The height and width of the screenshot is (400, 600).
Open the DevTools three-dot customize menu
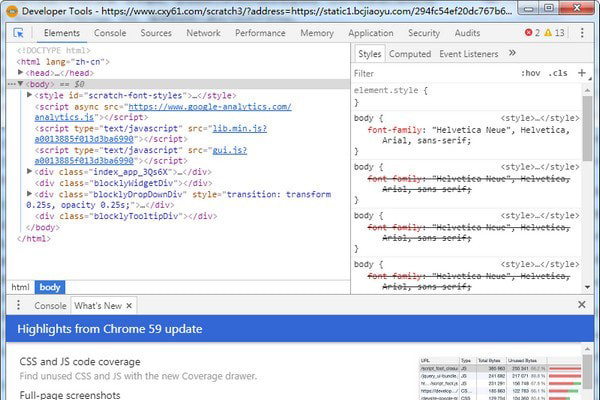pyautogui.click(x=582, y=33)
